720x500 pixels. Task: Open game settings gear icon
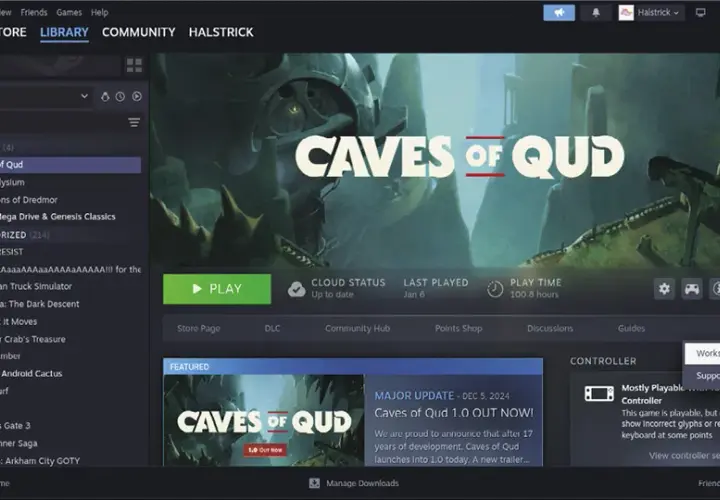664,289
